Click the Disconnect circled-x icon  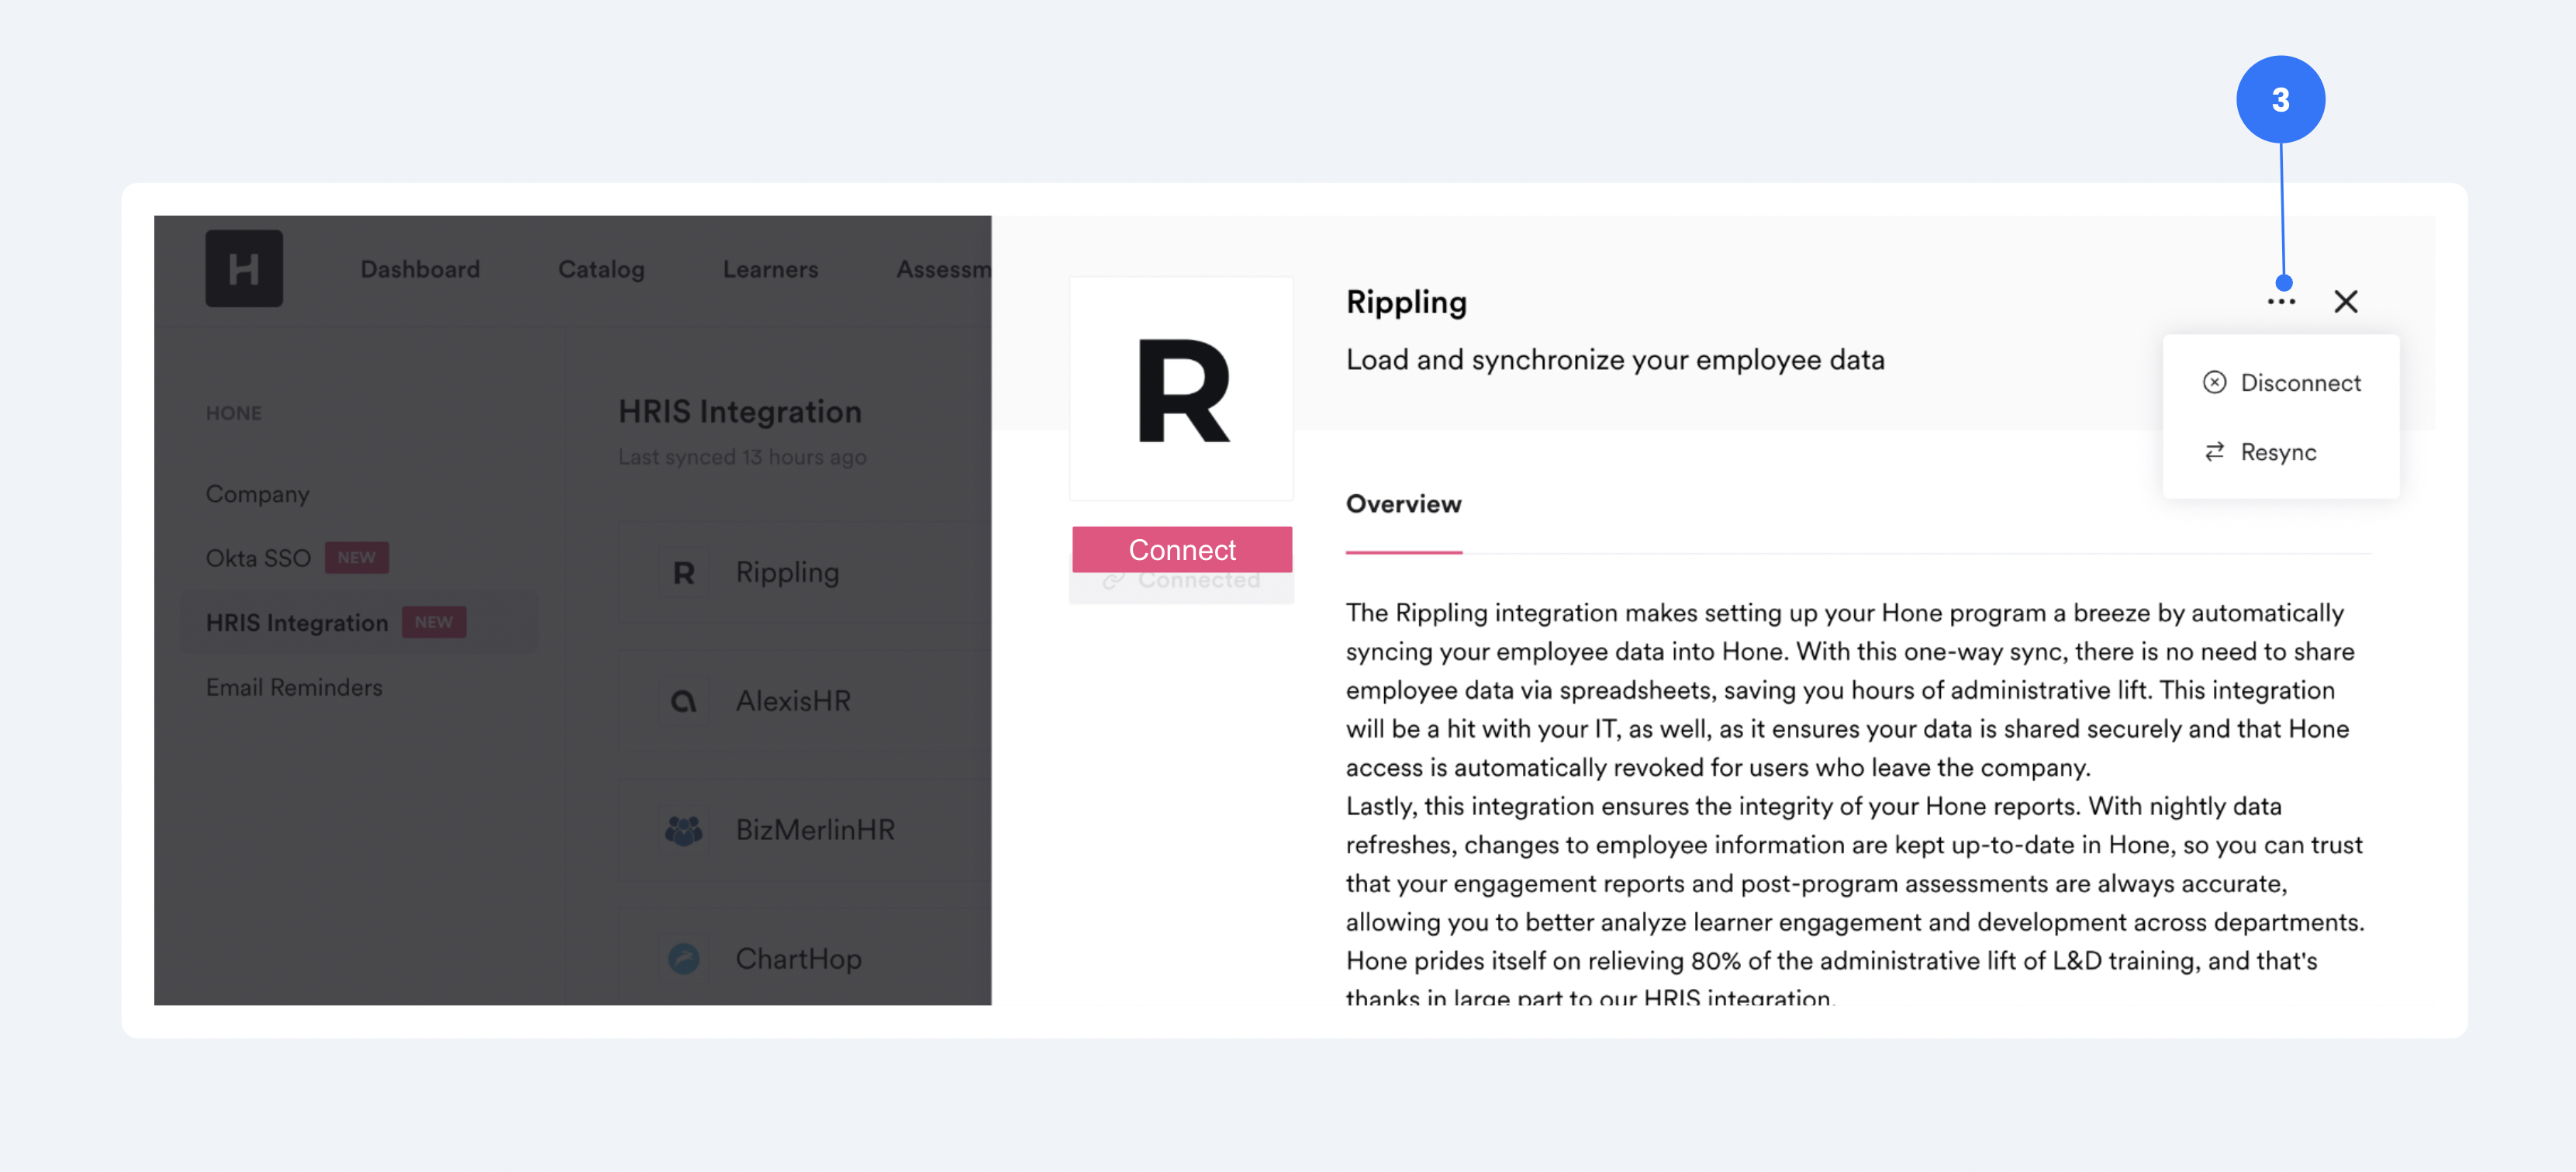tap(2214, 382)
